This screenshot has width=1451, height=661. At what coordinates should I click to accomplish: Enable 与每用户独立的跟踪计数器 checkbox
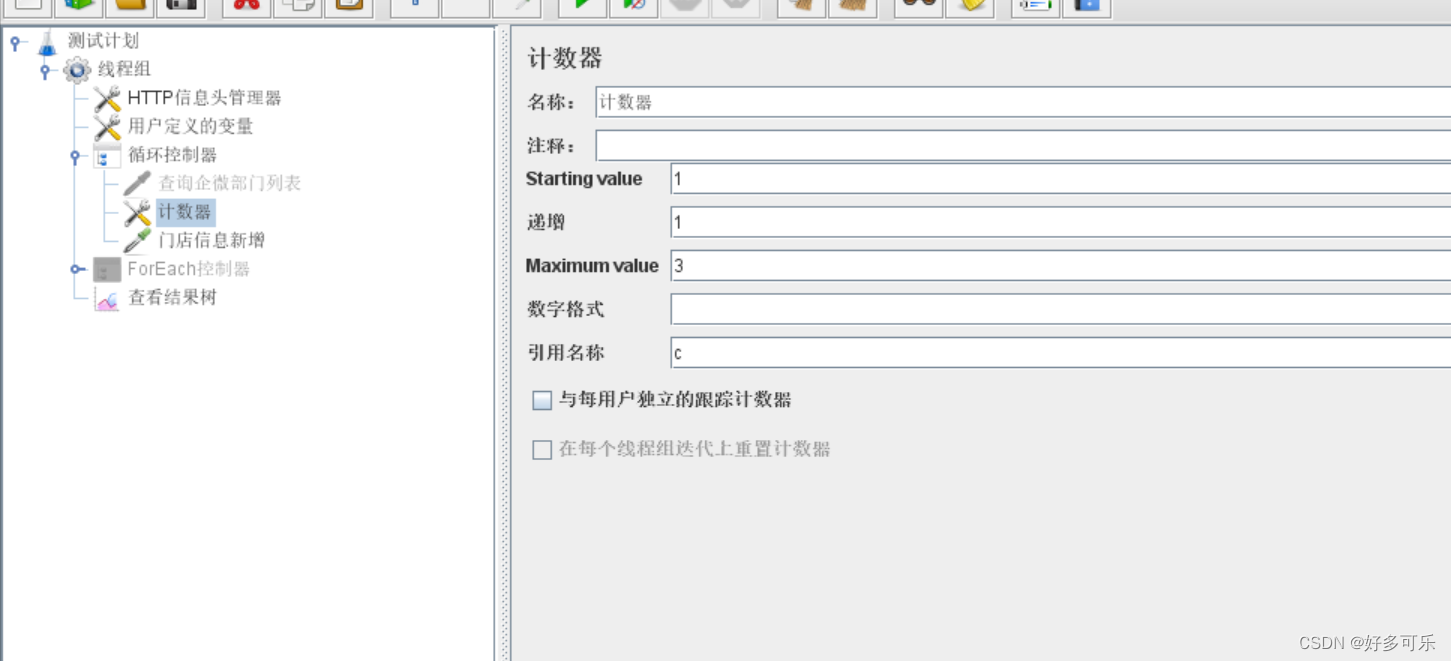pos(542,400)
